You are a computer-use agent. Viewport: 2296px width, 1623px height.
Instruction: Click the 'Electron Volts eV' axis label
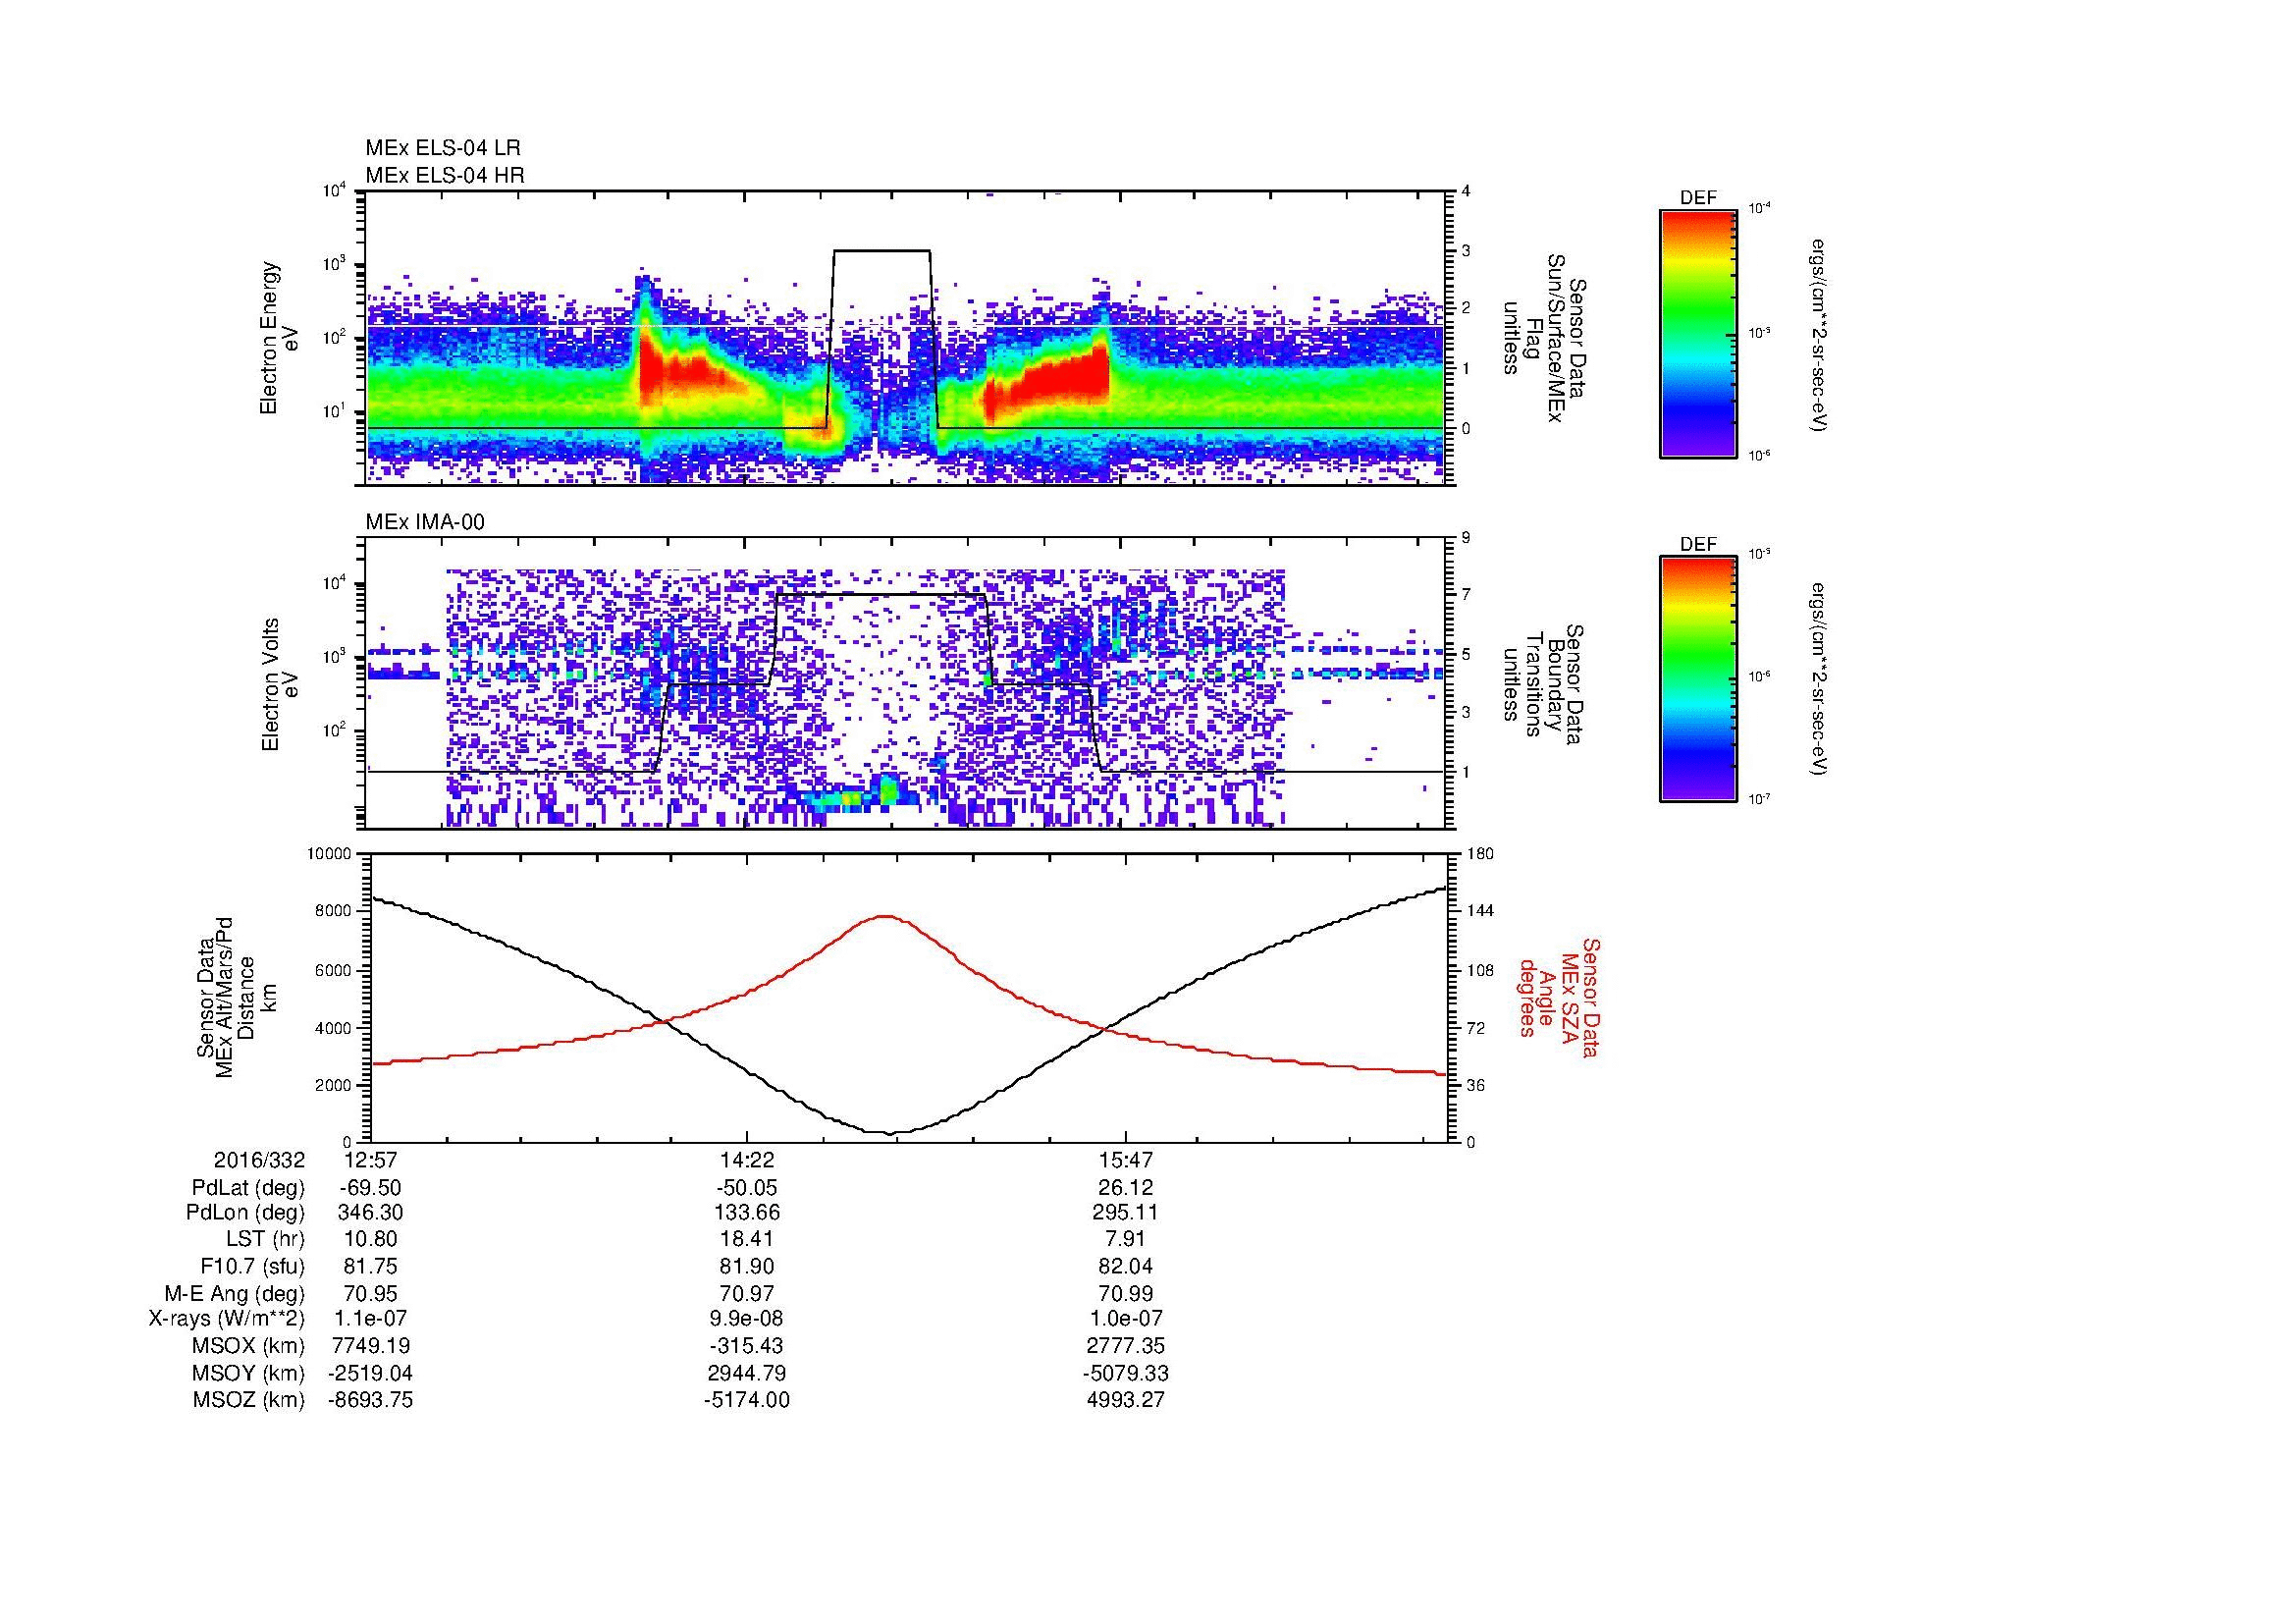(279, 684)
